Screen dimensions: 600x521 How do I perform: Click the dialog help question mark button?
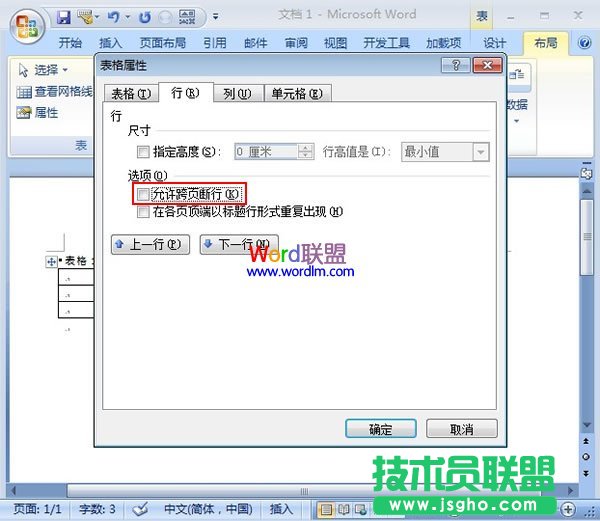click(455, 65)
